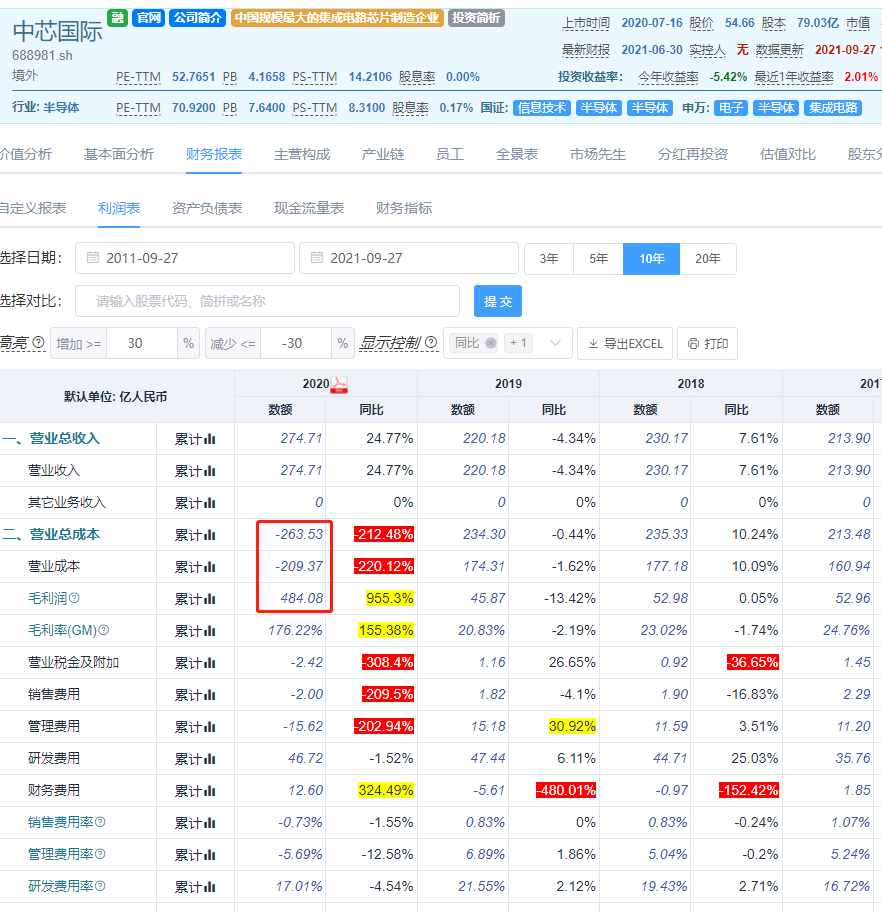Expand the 显示控制 dropdown arrow
882x912 pixels.
point(556,343)
